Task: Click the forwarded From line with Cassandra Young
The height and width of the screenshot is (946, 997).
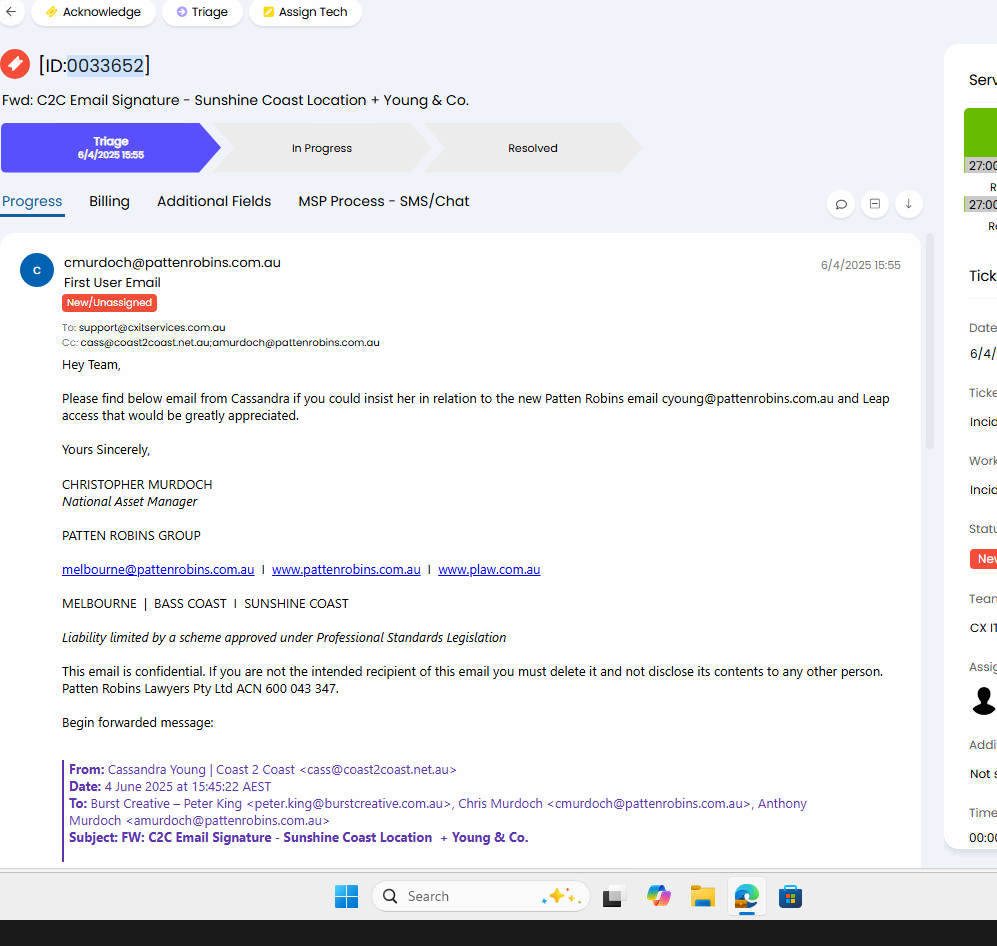Action: coord(263,770)
